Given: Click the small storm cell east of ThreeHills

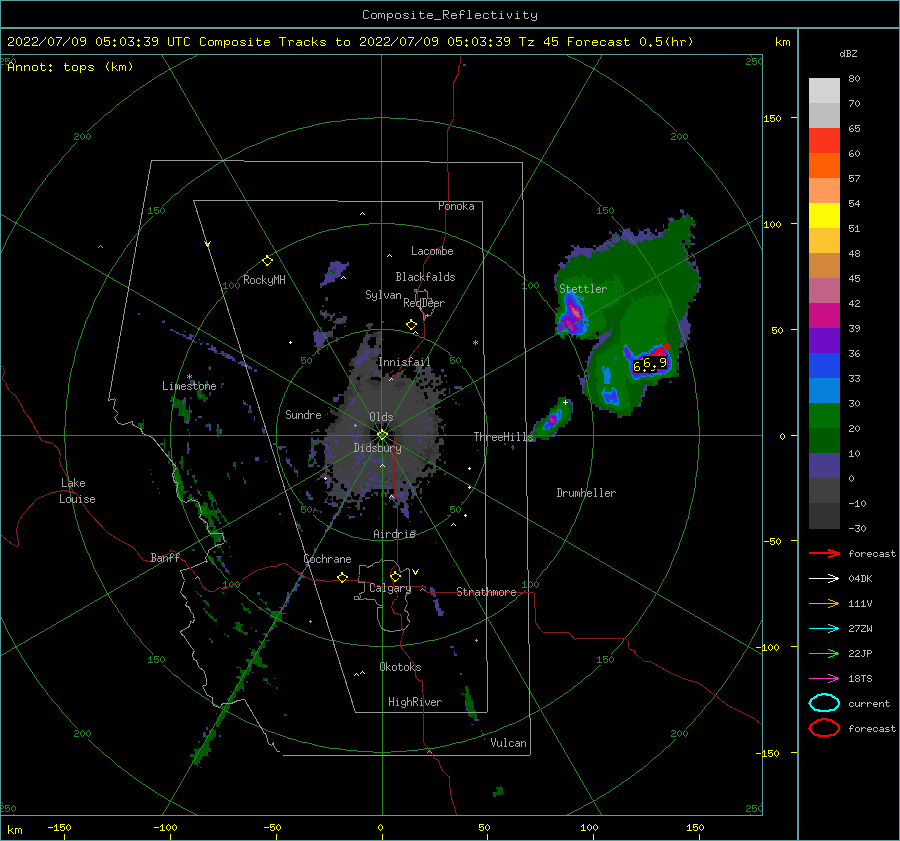Looking at the screenshot, I should click(552, 419).
